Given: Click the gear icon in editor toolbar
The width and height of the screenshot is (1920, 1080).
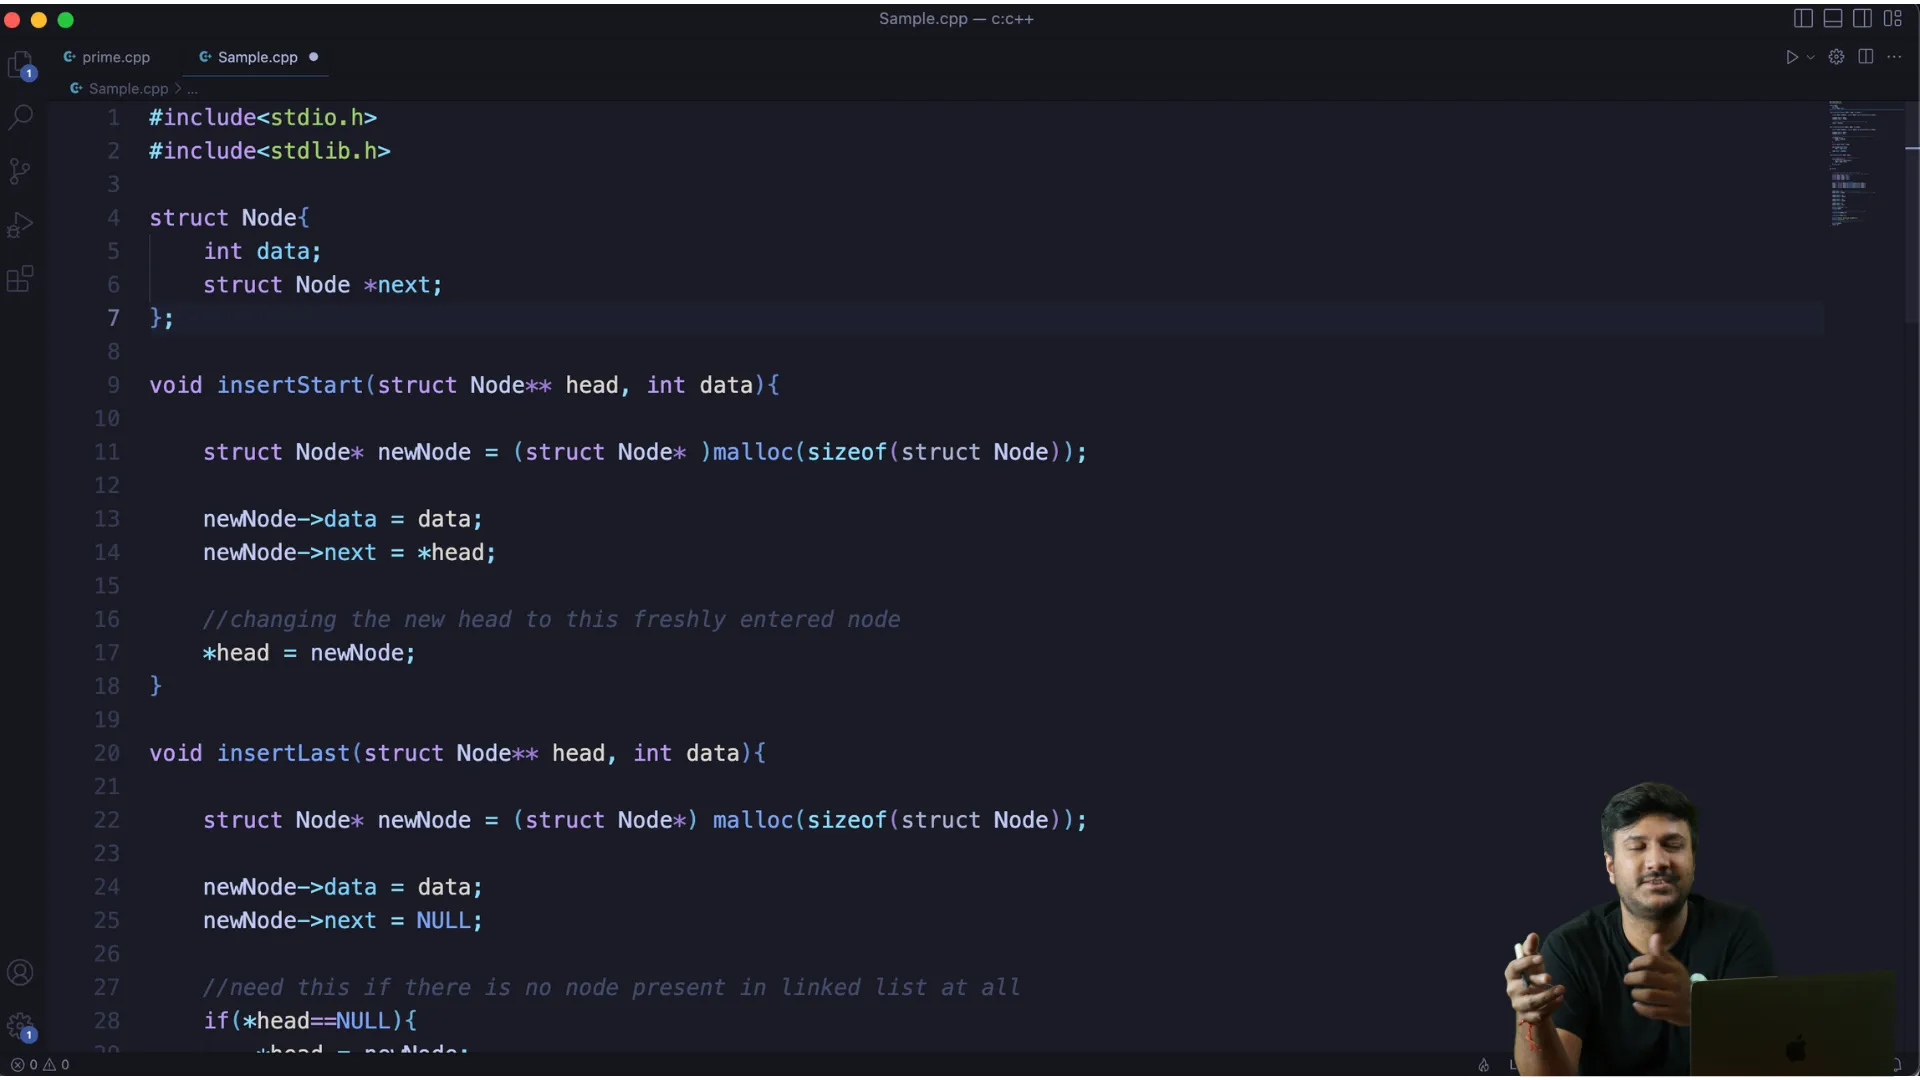Looking at the screenshot, I should point(1836,57).
